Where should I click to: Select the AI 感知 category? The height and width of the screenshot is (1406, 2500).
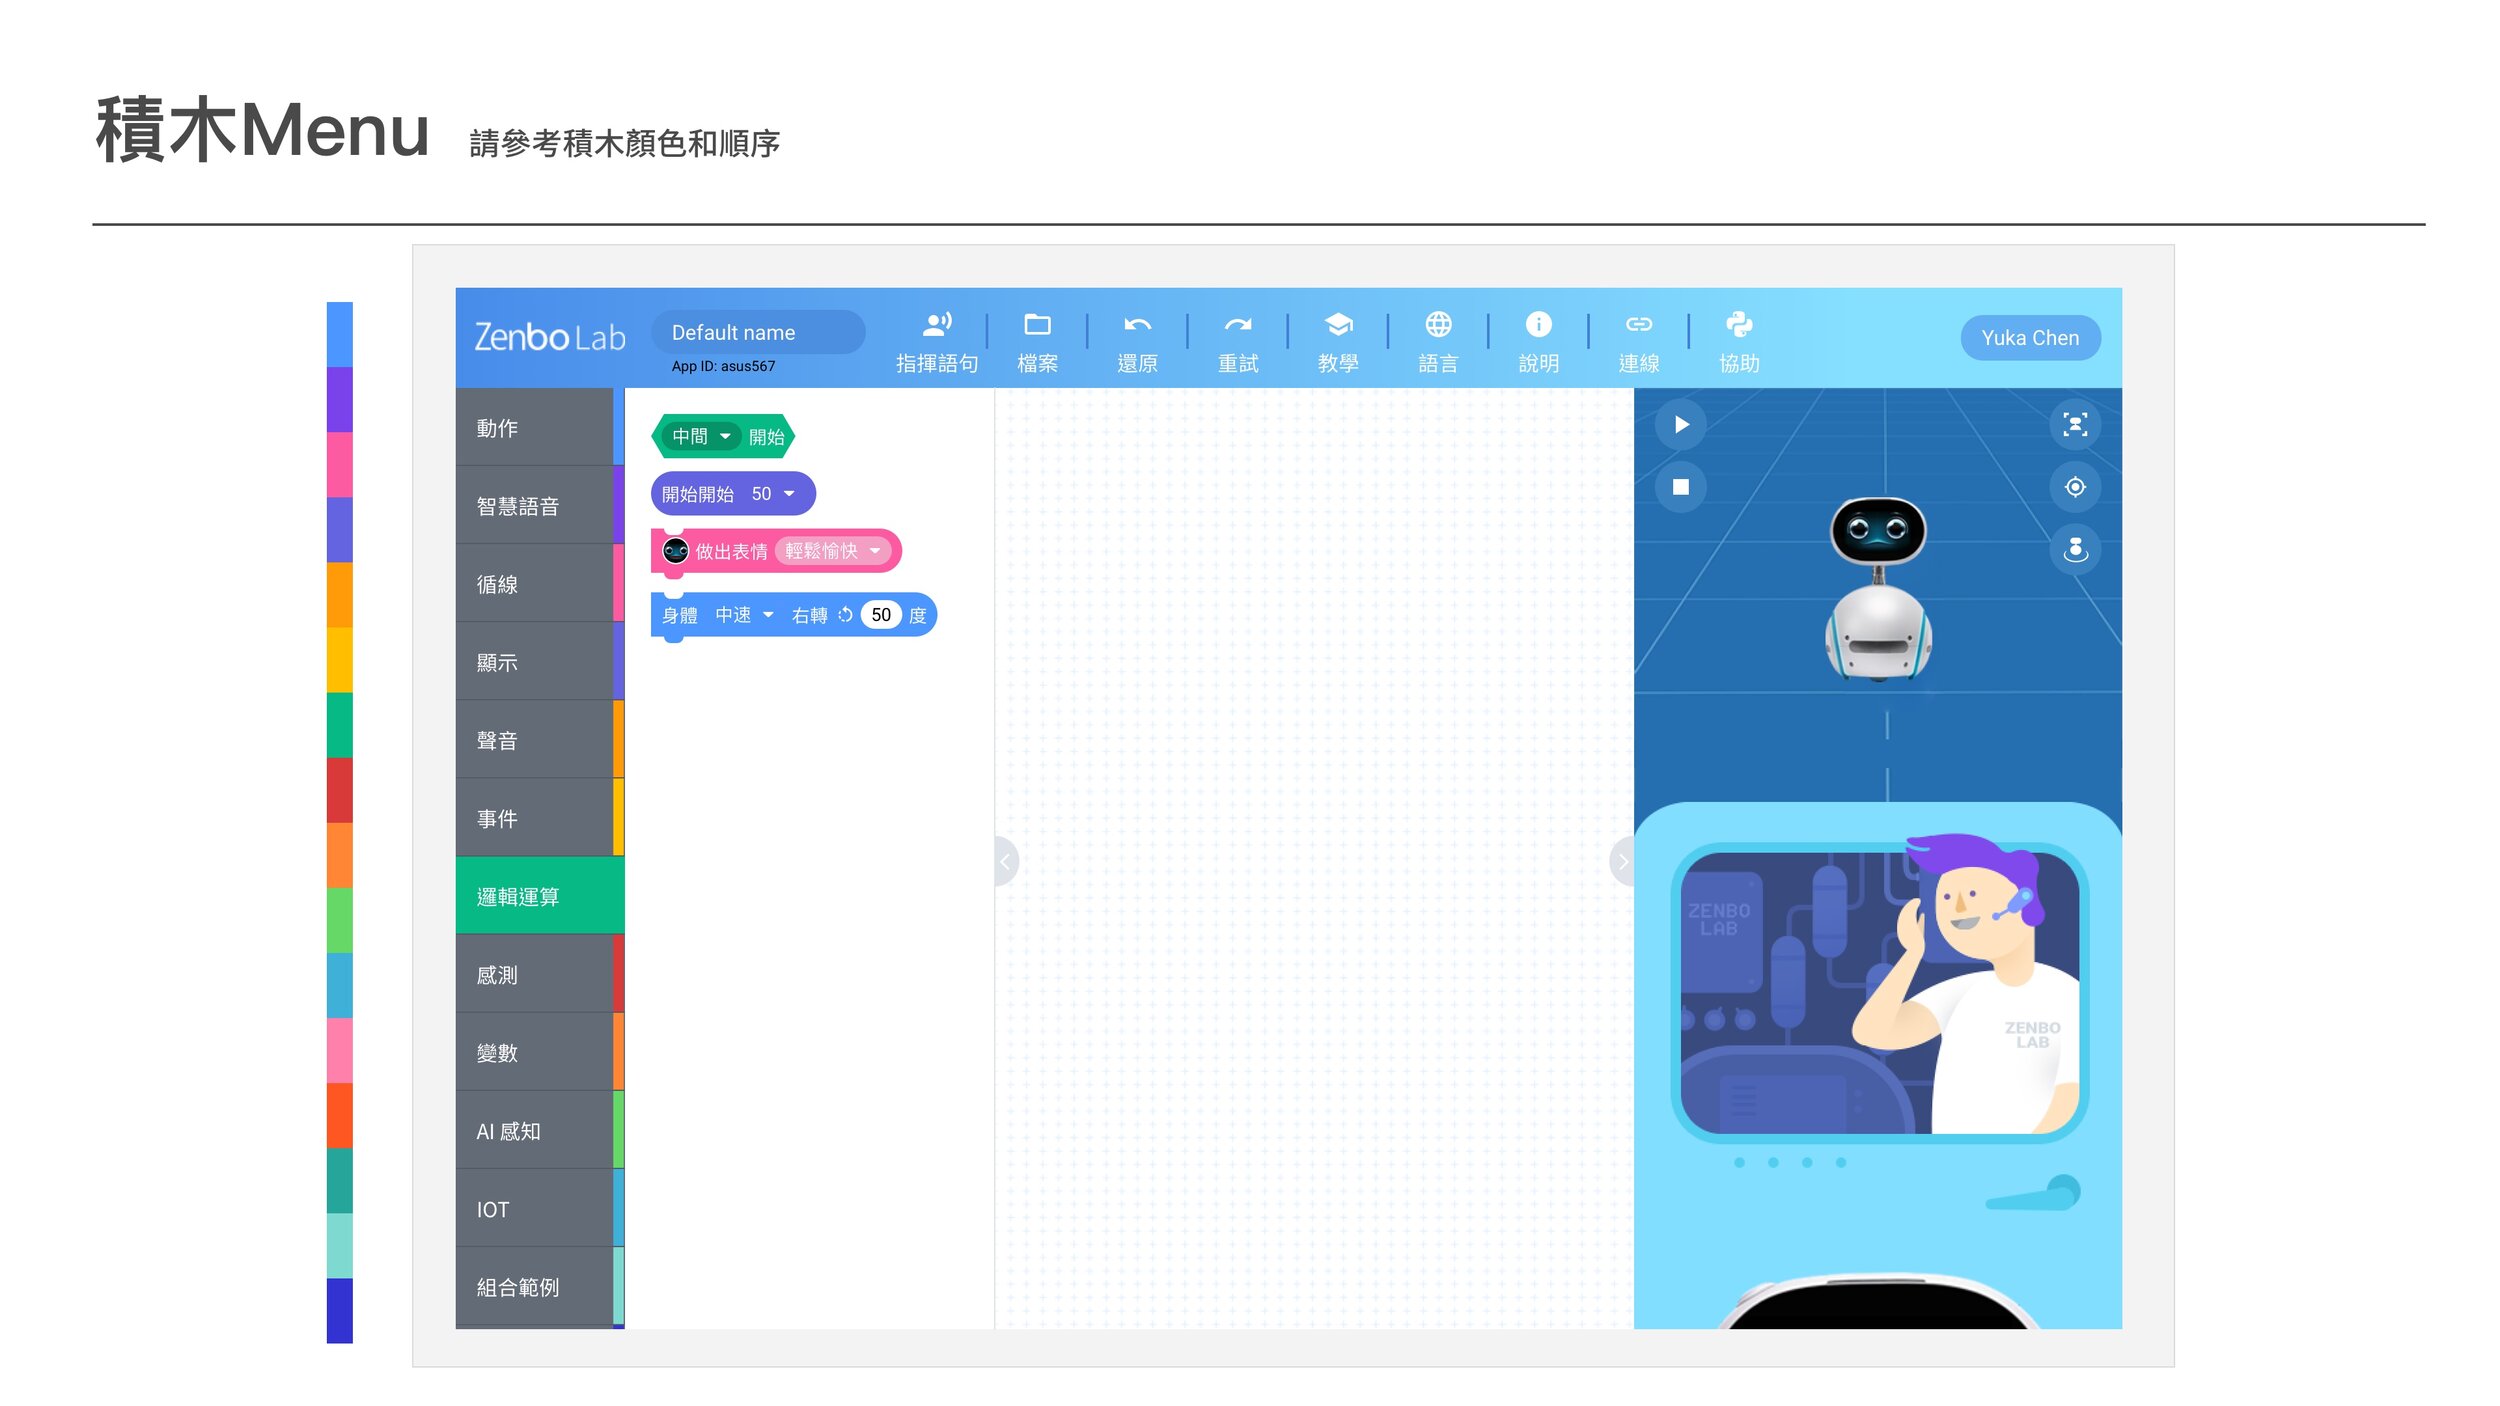tap(540, 1129)
